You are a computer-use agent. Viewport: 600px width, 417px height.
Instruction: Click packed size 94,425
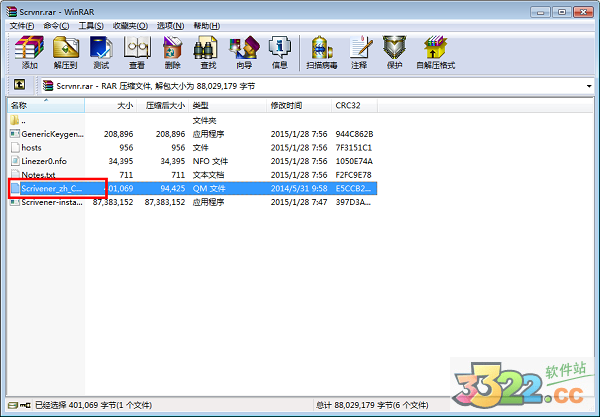click(173, 188)
